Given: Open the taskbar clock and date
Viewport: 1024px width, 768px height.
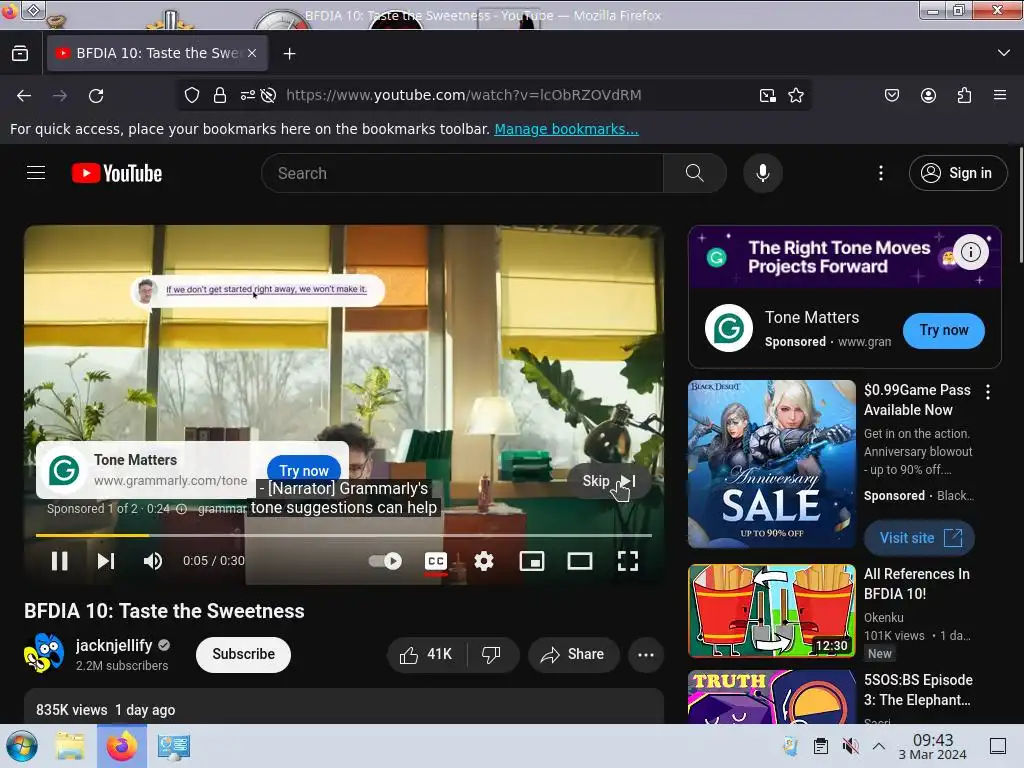Looking at the screenshot, I should tap(933, 746).
